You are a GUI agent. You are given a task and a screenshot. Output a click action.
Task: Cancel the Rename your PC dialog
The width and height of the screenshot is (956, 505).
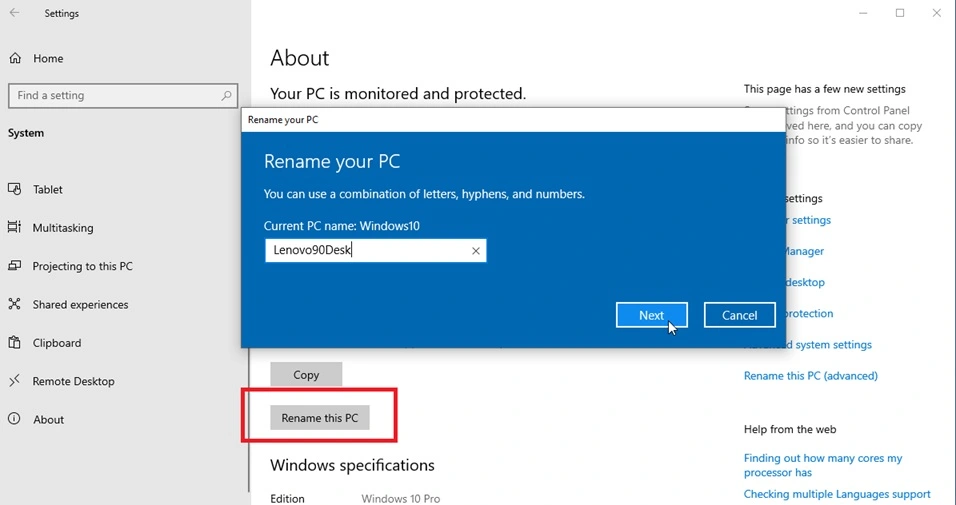tap(739, 315)
